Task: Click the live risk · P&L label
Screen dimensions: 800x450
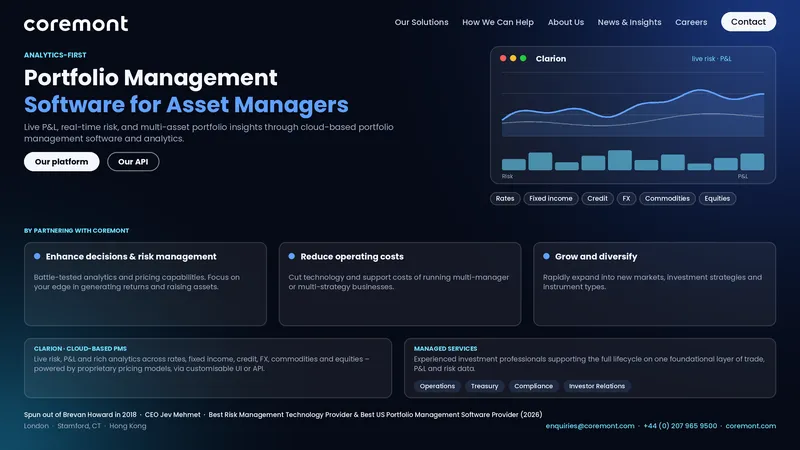Action: 711,59
